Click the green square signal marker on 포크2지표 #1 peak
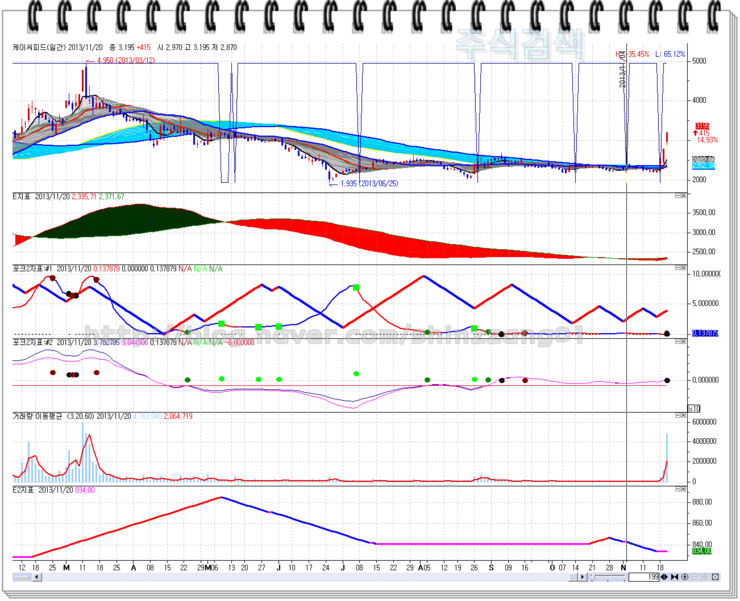 tap(356, 287)
